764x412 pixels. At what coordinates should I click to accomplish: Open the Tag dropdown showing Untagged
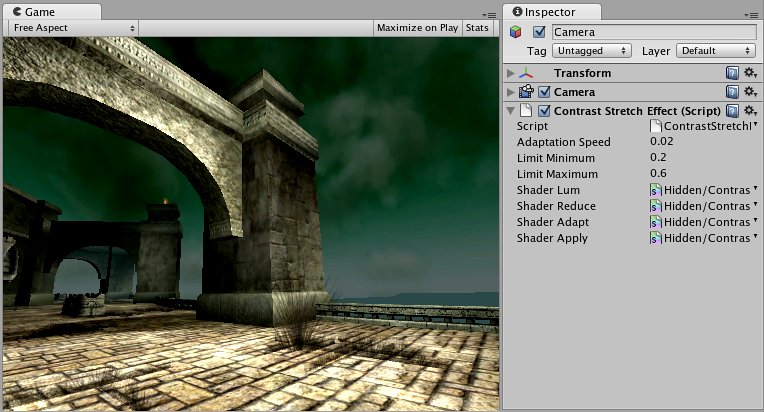[592, 50]
